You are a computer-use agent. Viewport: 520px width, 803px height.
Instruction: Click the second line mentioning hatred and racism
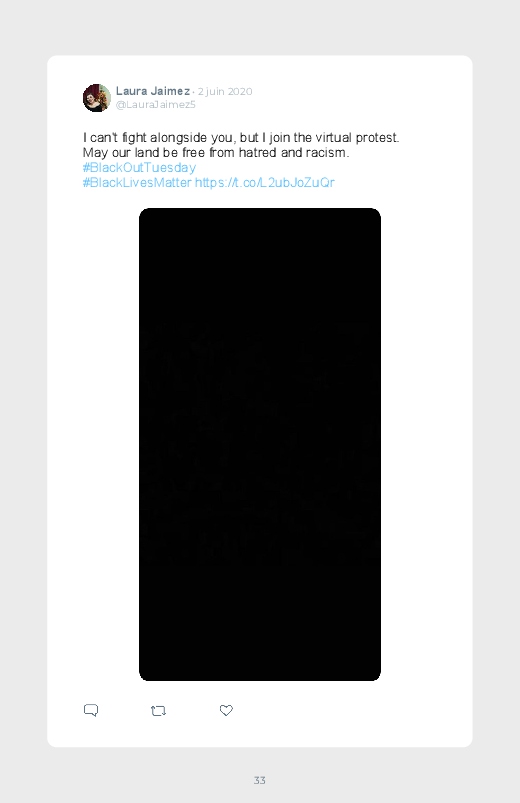coord(216,153)
